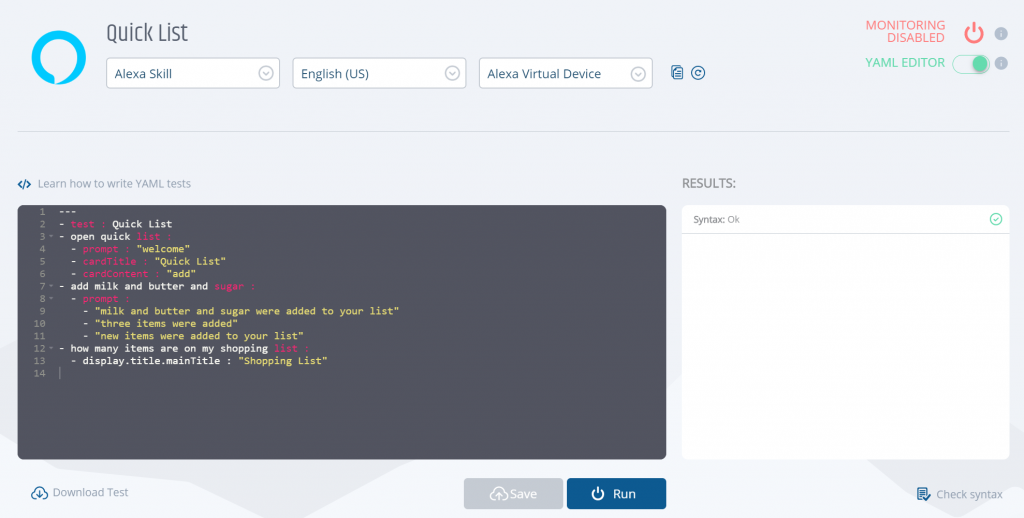The width and height of the screenshot is (1024, 518).
Task: Open the English (US) language dropdown
Action: pyautogui.click(x=379, y=73)
